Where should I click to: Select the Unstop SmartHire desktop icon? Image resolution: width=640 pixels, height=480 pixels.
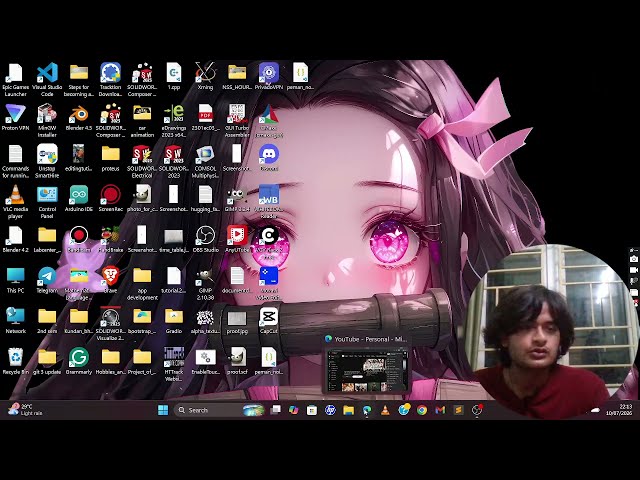click(x=47, y=161)
